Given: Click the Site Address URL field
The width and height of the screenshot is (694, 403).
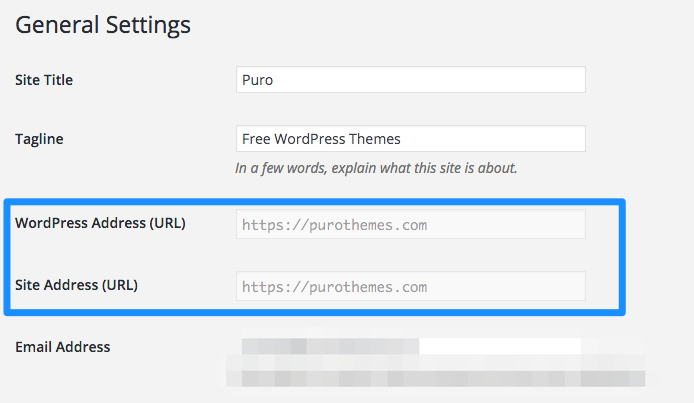Looking at the screenshot, I should click(x=410, y=287).
